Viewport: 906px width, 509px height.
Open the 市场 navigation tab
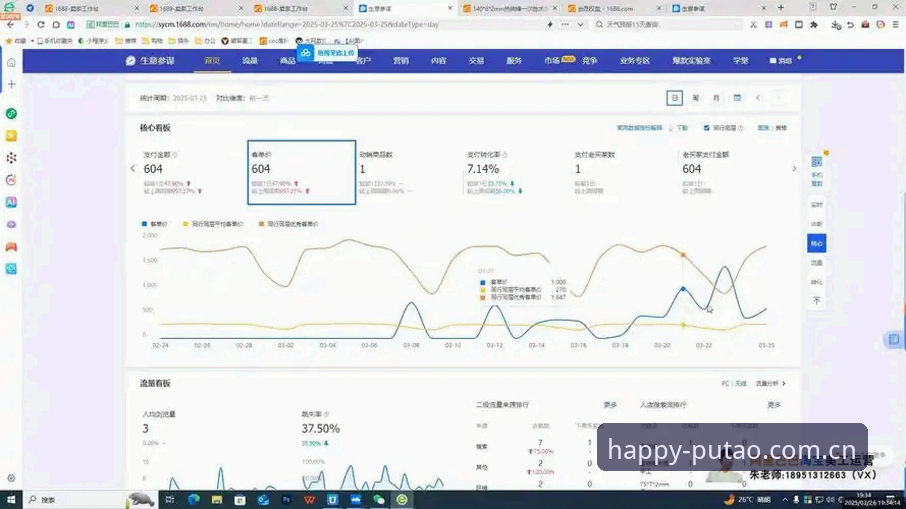pyautogui.click(x=552, y=61)
